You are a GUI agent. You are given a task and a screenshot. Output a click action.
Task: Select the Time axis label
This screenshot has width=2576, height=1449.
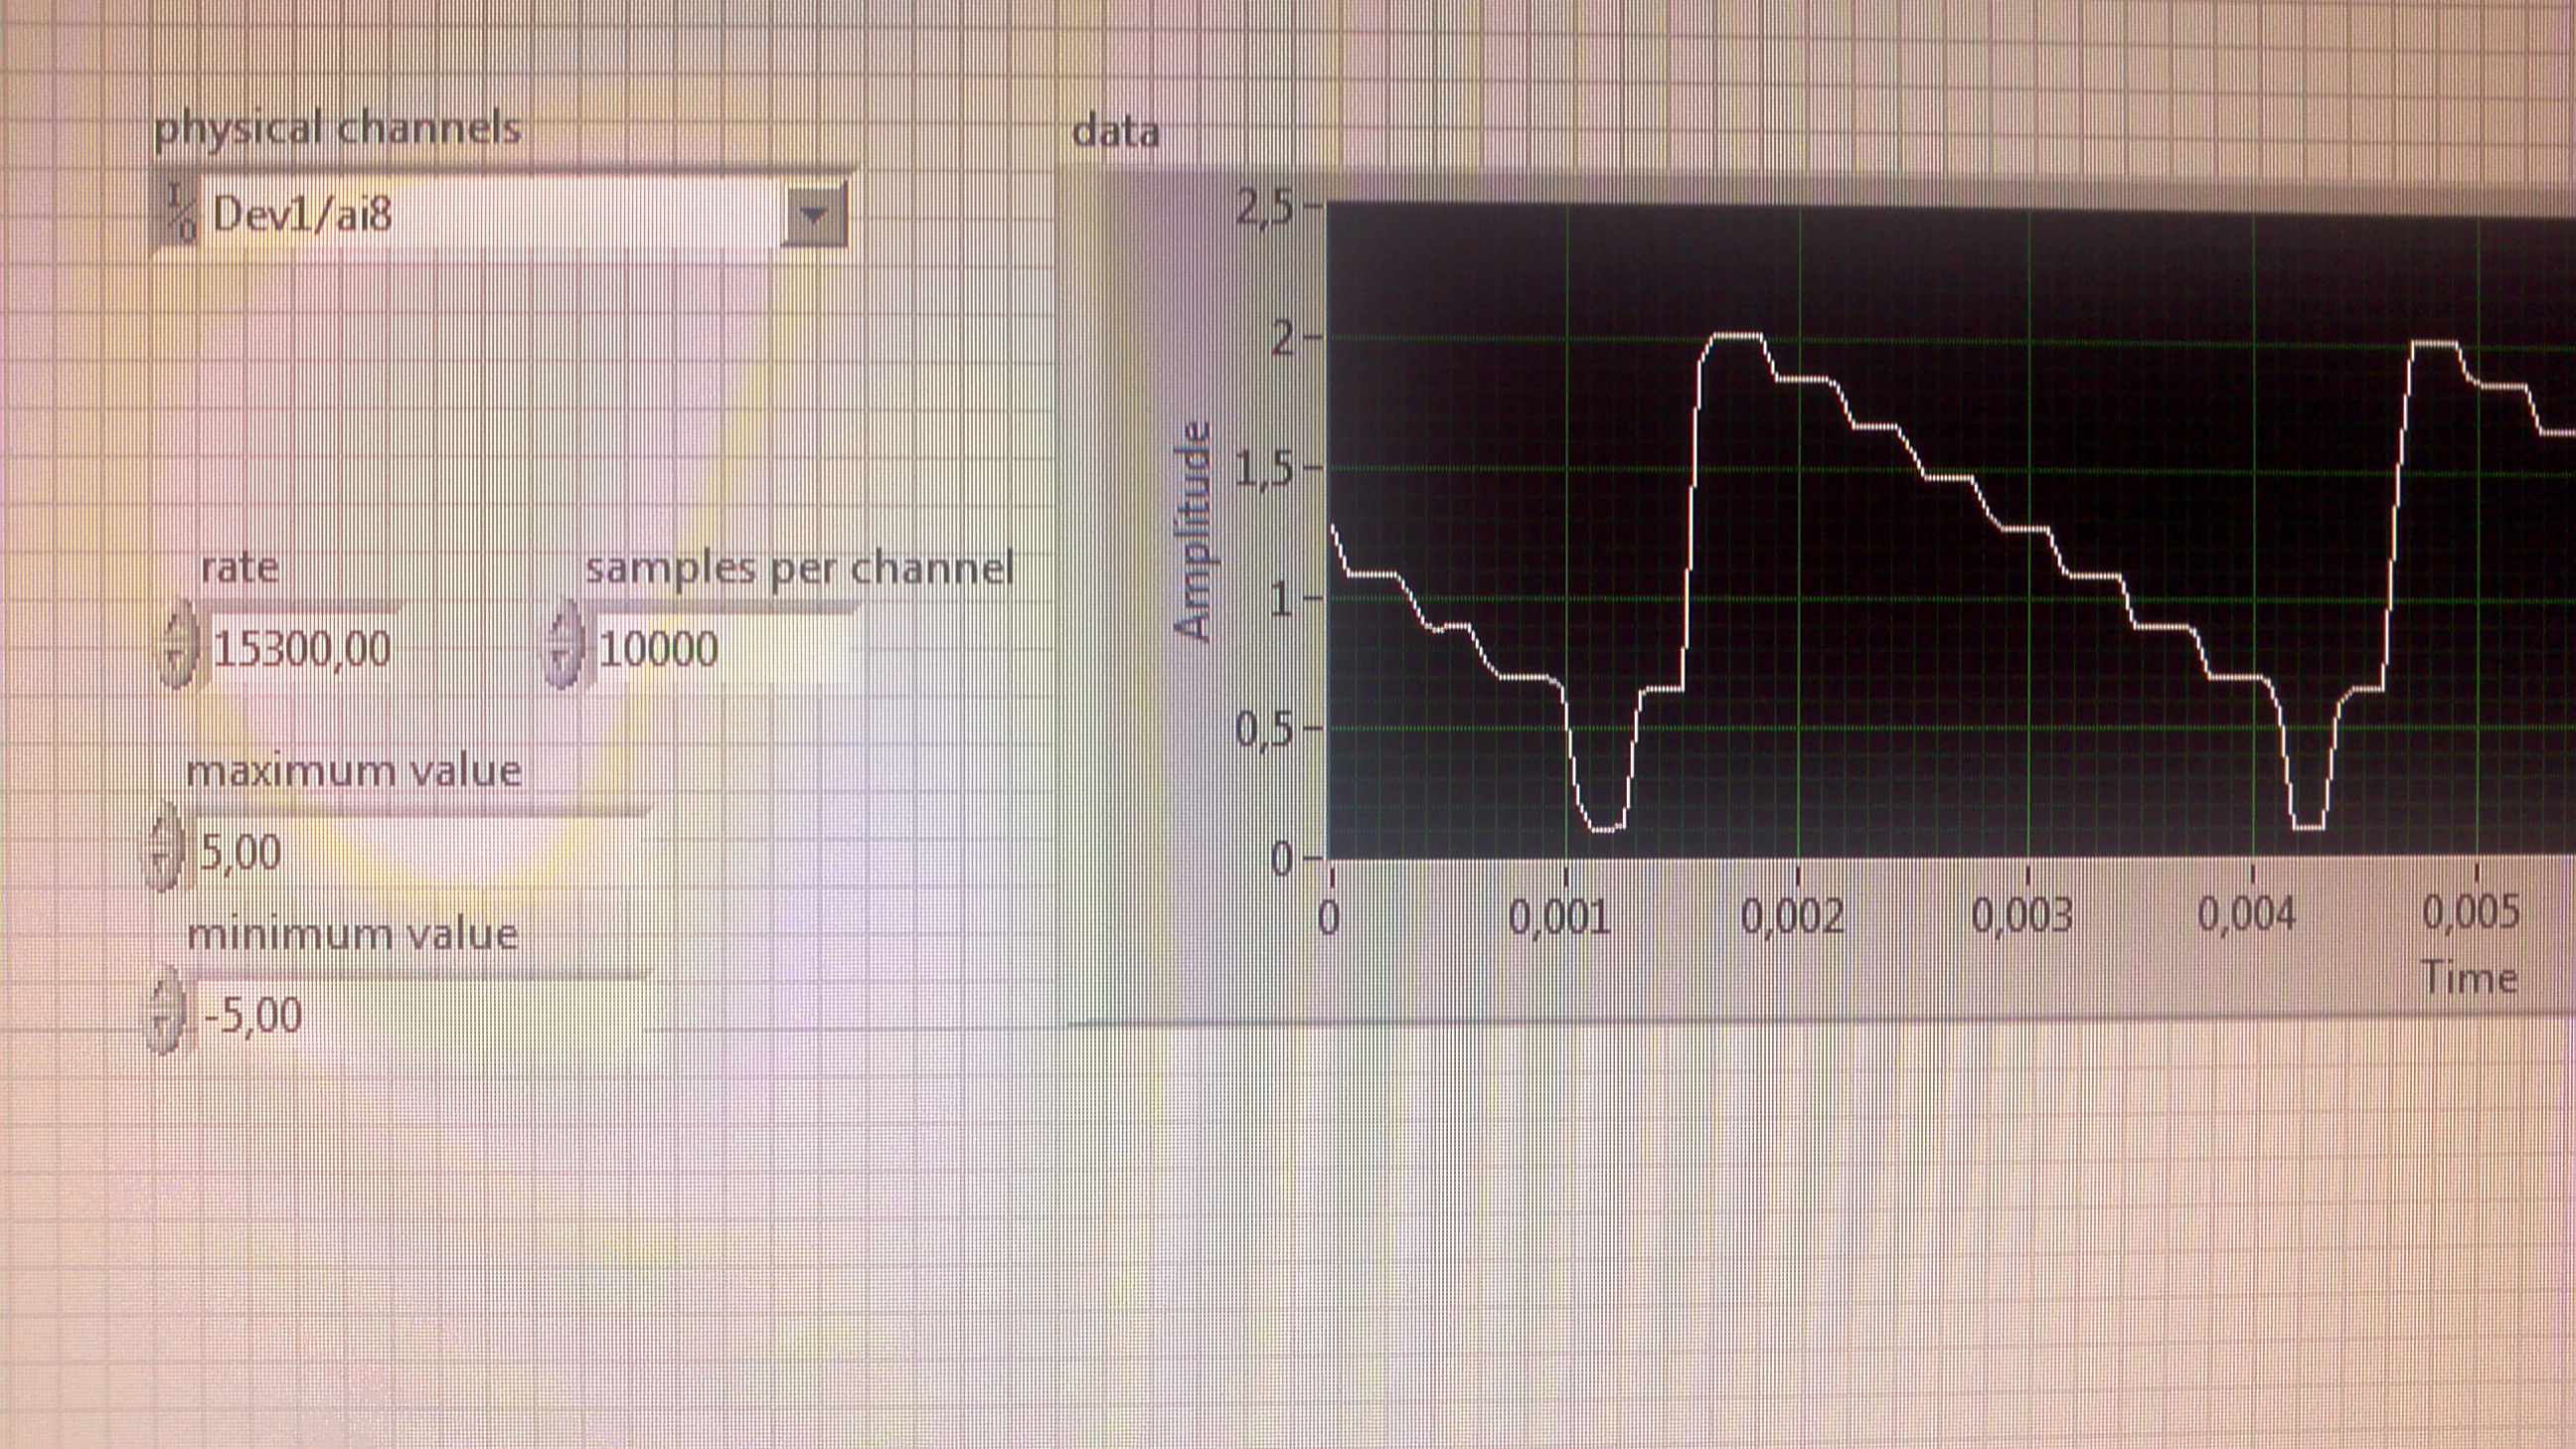[2468, 977]
